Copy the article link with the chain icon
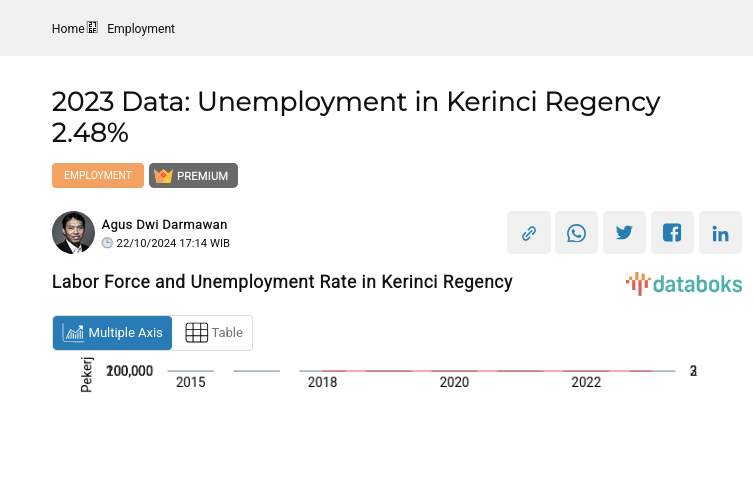 (528, 233)
